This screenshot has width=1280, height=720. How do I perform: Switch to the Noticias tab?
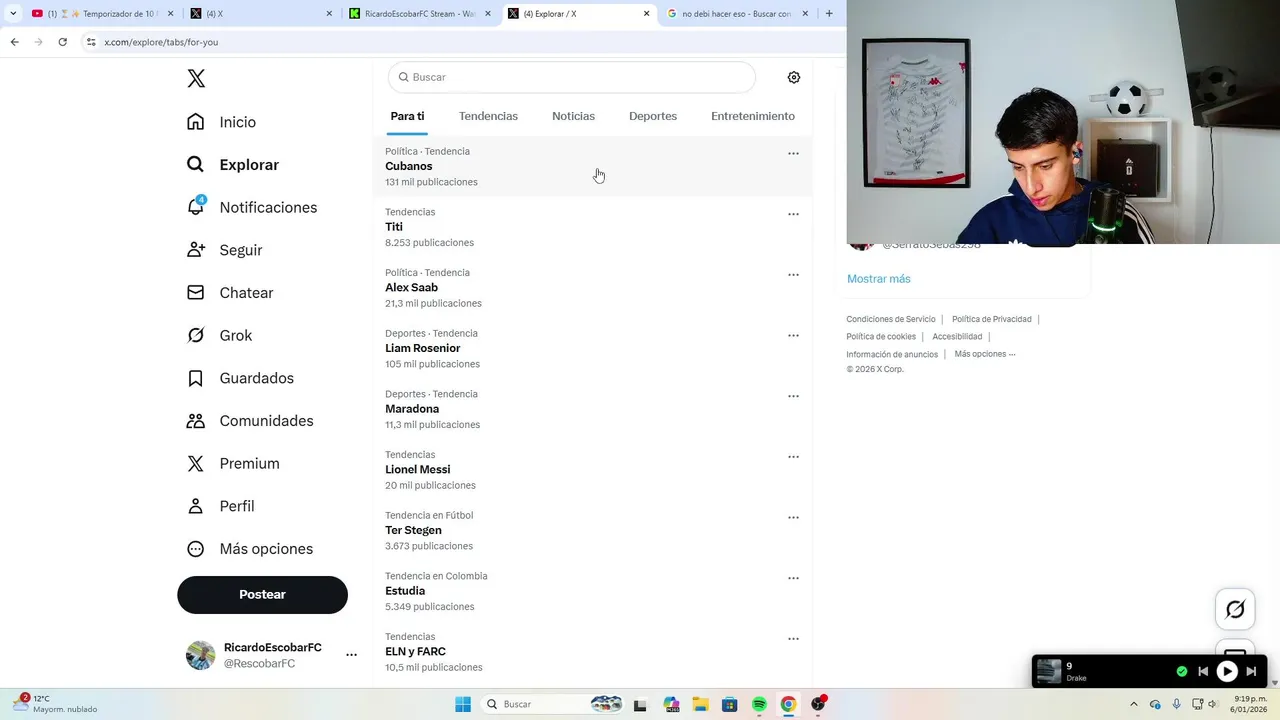[573, 116]
